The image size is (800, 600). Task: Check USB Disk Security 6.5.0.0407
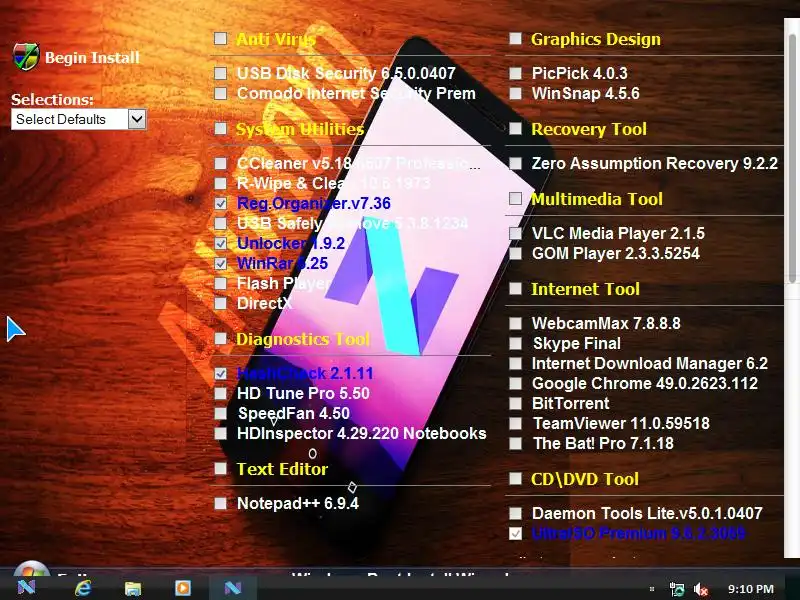220,73
